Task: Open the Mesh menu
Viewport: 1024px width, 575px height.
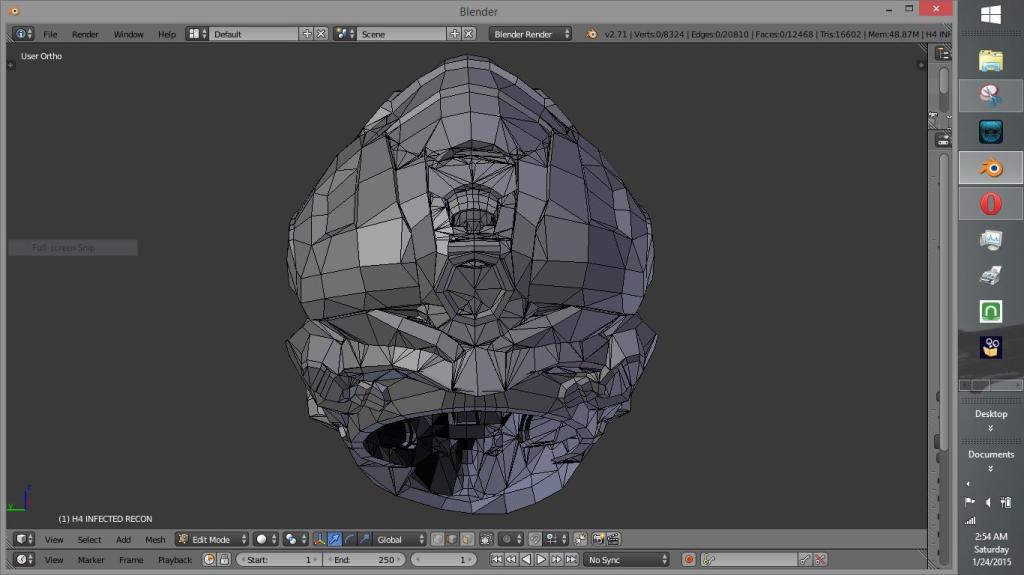Action: 155,539
